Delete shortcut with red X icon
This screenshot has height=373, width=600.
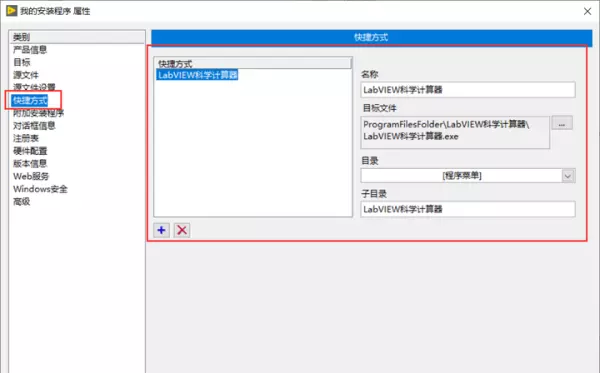point(182,230)
